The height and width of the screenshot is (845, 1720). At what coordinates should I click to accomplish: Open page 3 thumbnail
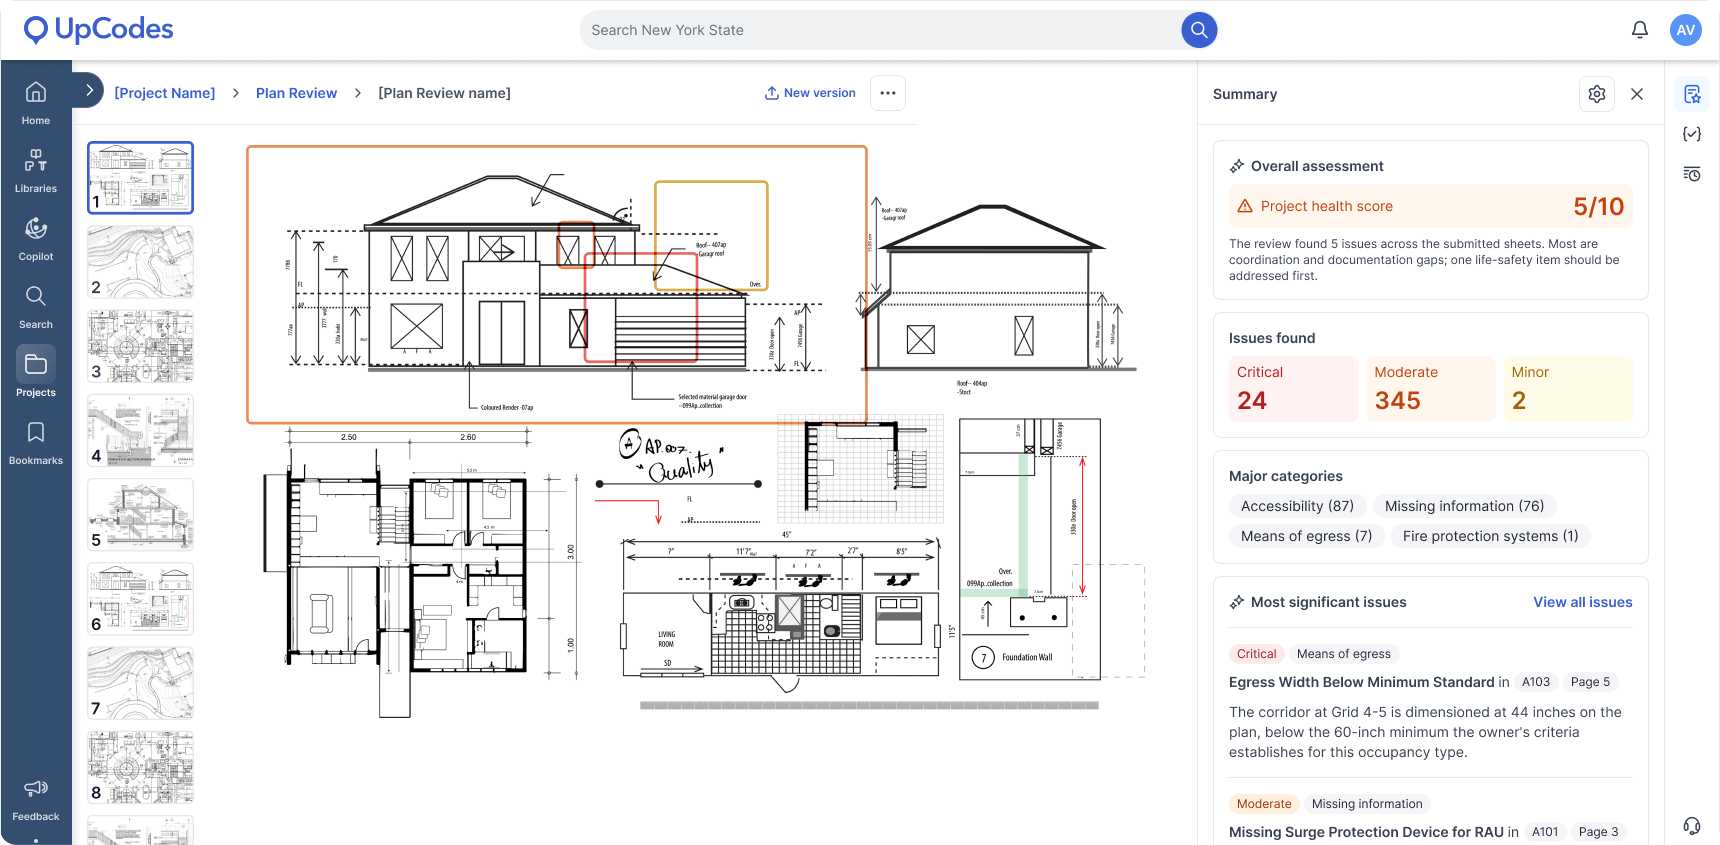click(141, 346)
